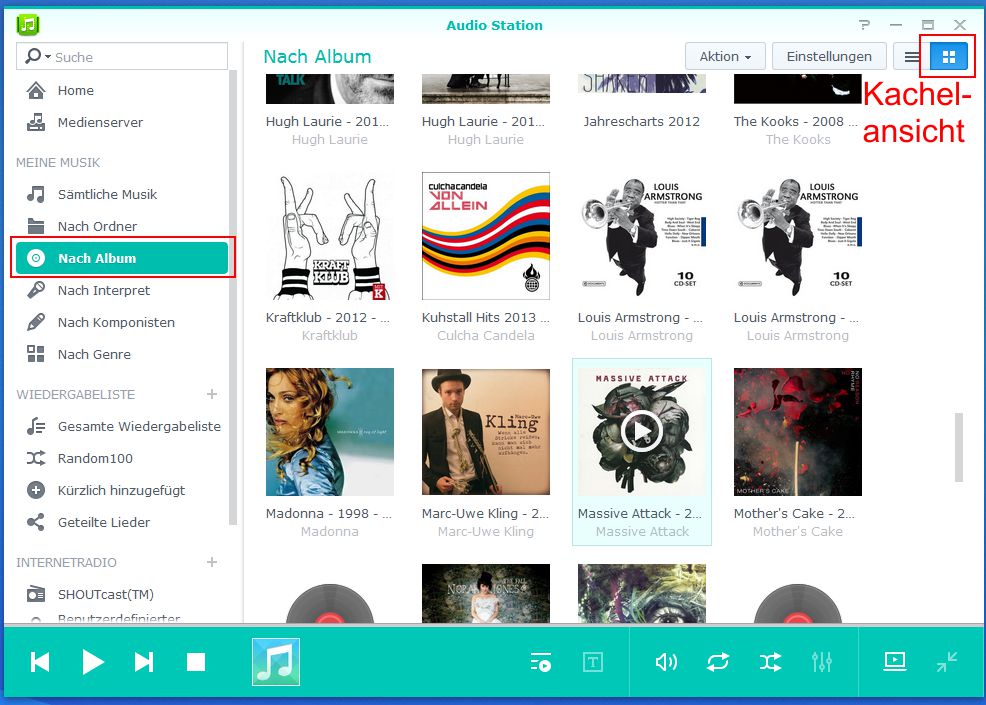Open Kürzlich hinzugefügt
Screen dimensions: 986x705
tap(122, 491)
